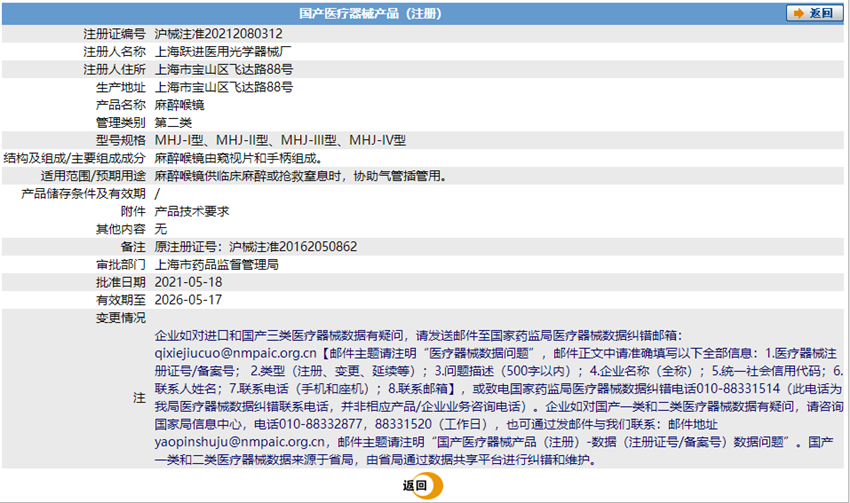The height and width of the screenshot is (503, 850).
Task: Click the expiry date 2026-05-17
Action: (188, 300)
